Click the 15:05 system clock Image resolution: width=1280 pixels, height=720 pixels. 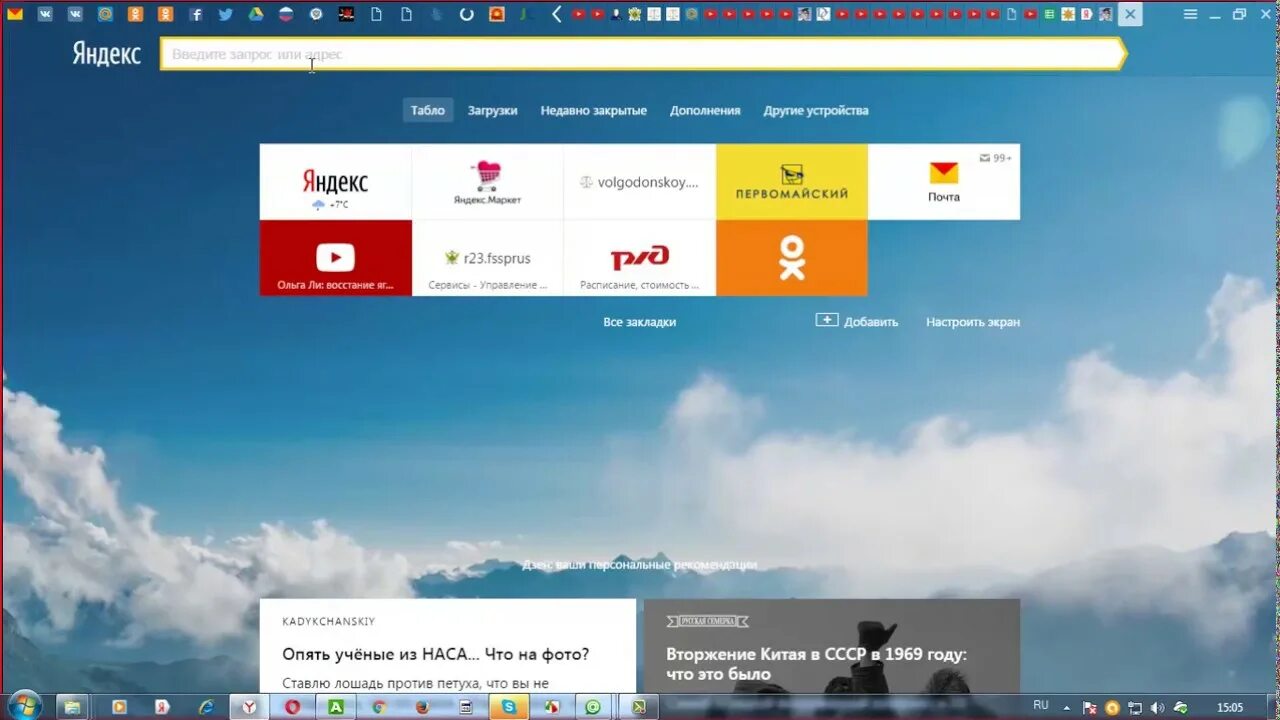1230,707
